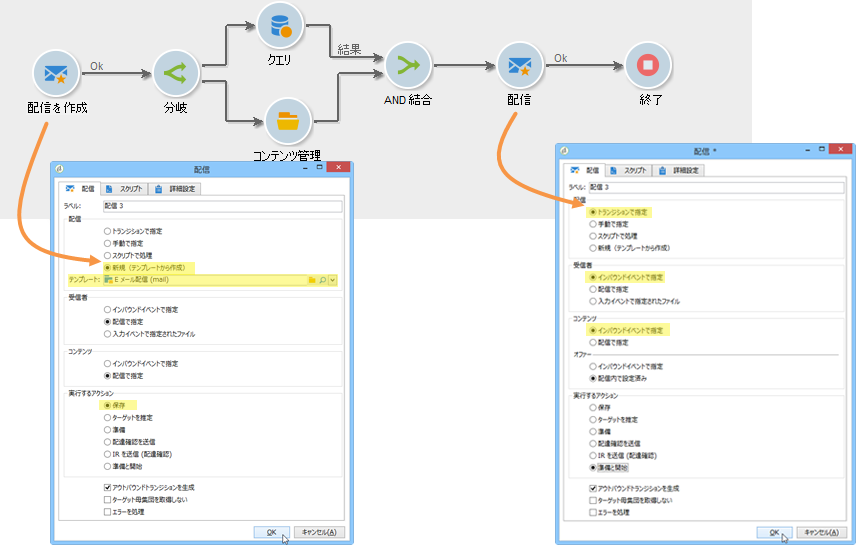856x545 pixels.
Task: Select the クエリ query activity icon
Action: click(280, 26)
